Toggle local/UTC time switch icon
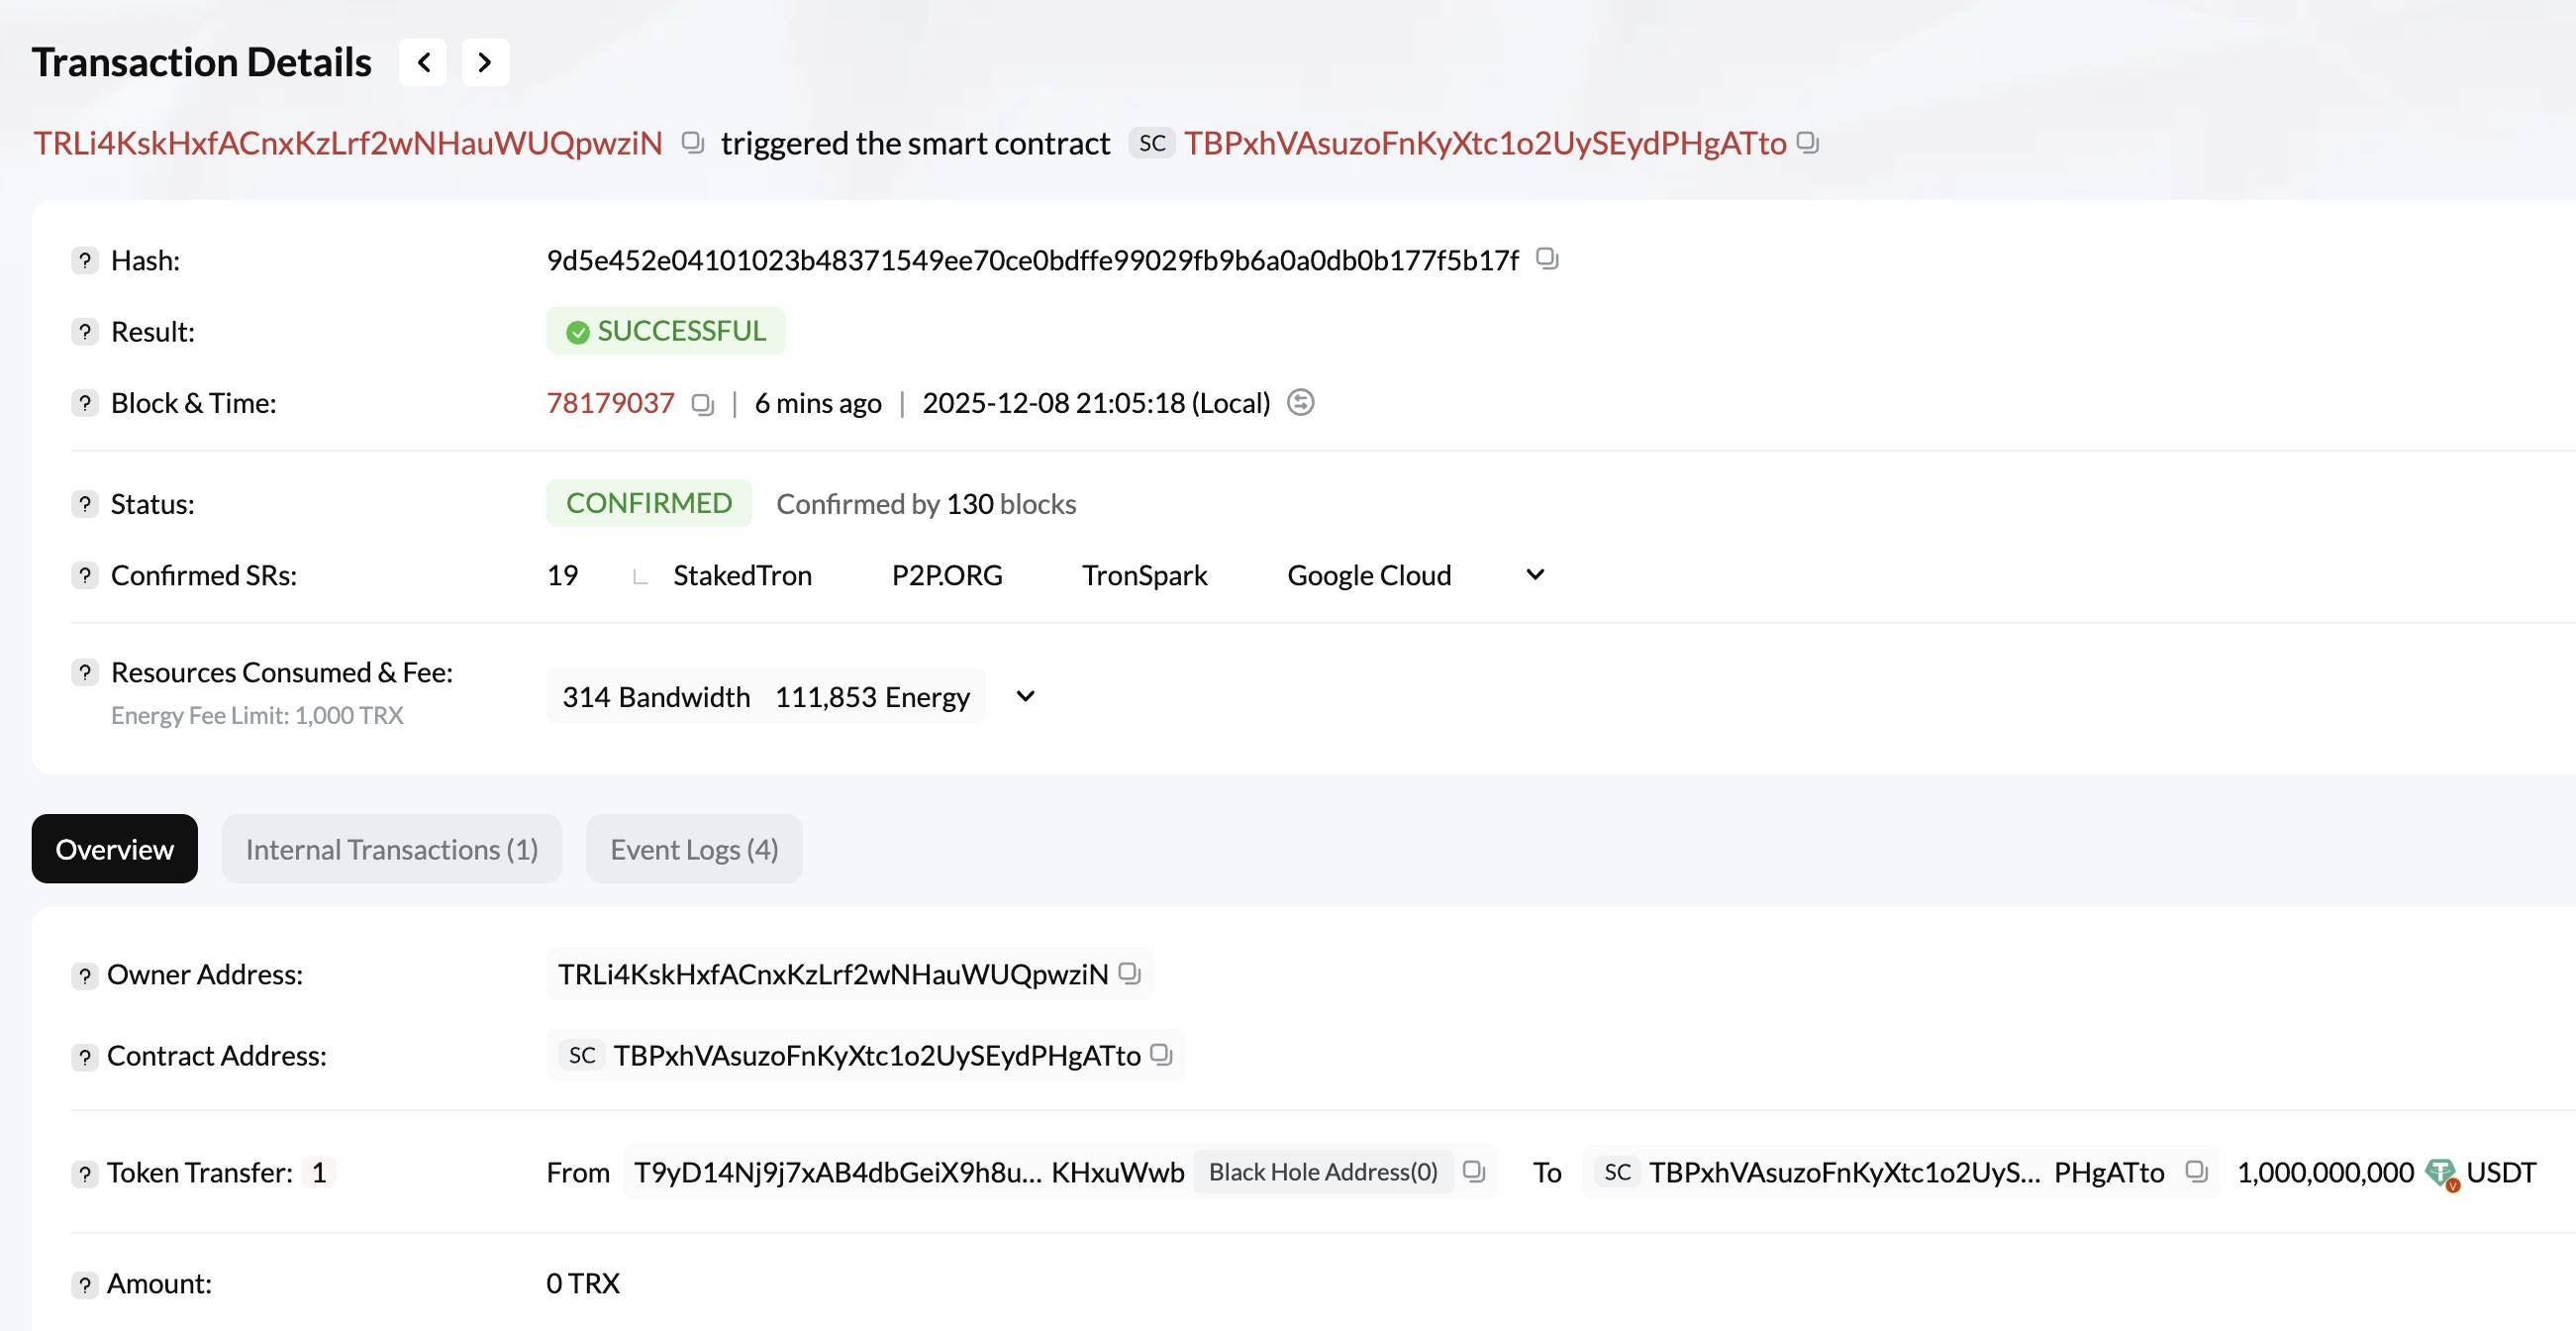2576x1331 pixels. tap(1300, 403)
